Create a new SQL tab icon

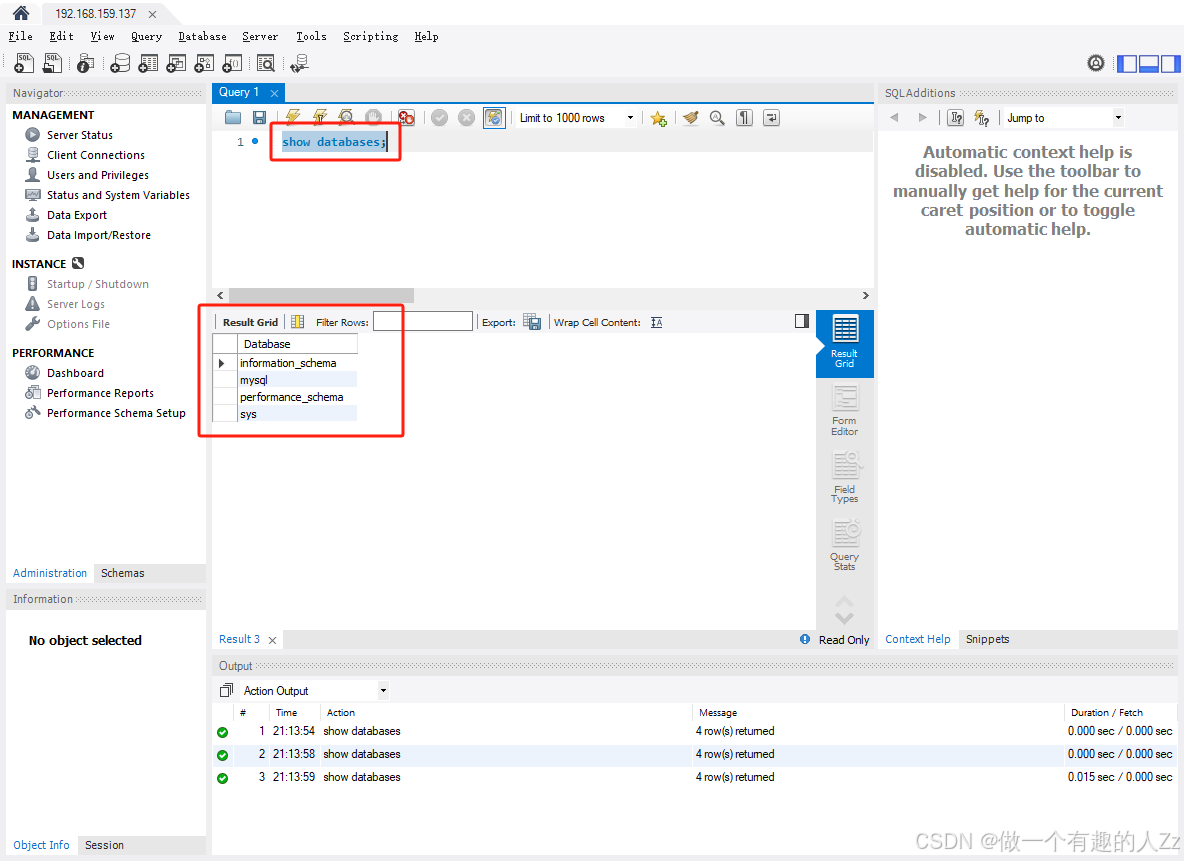23,63
